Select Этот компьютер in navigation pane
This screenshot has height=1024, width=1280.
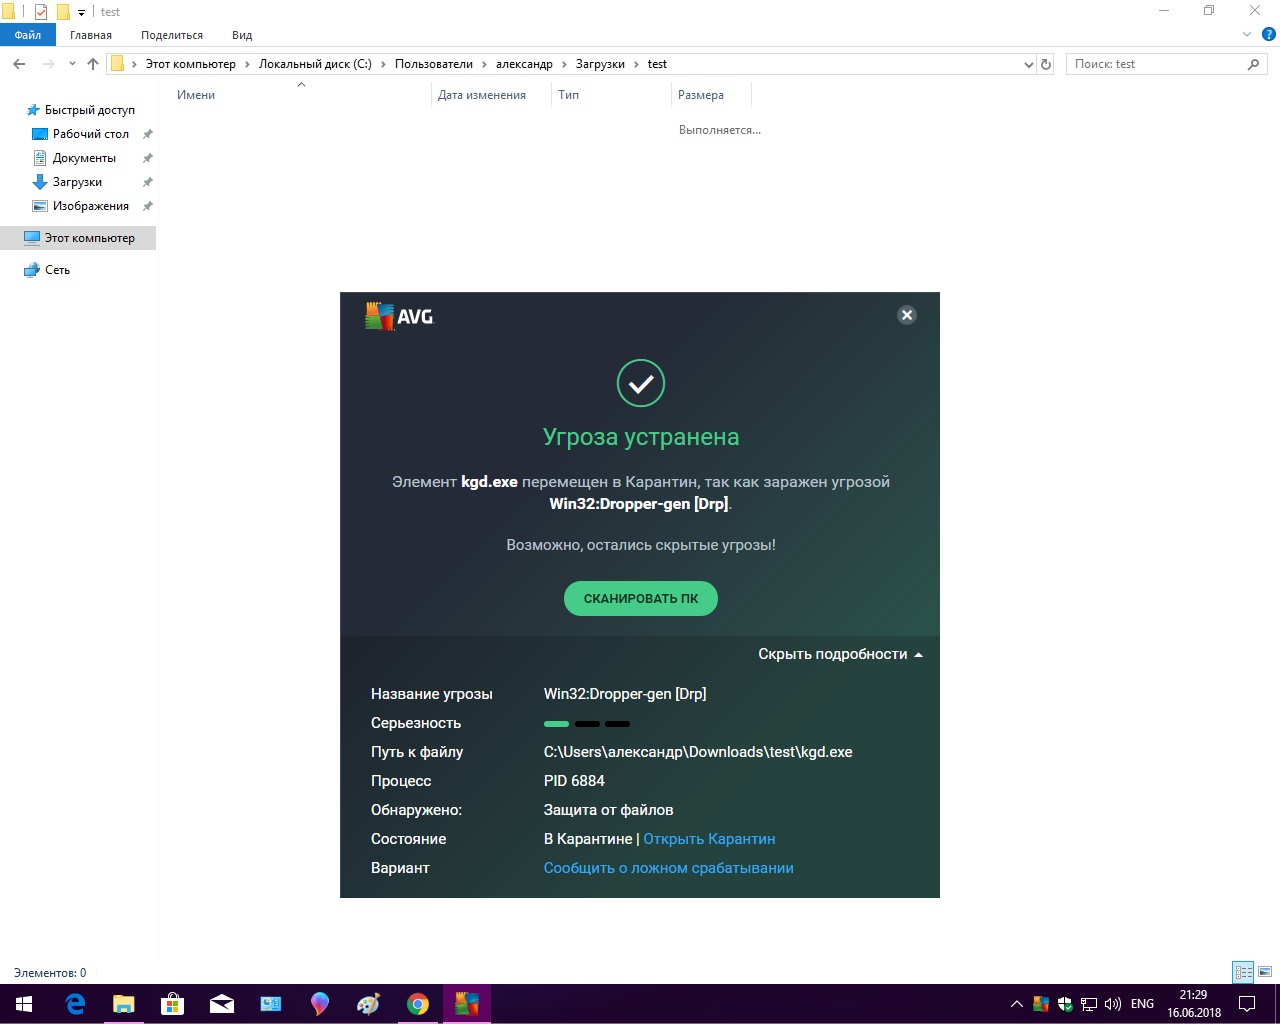[78, 238]
